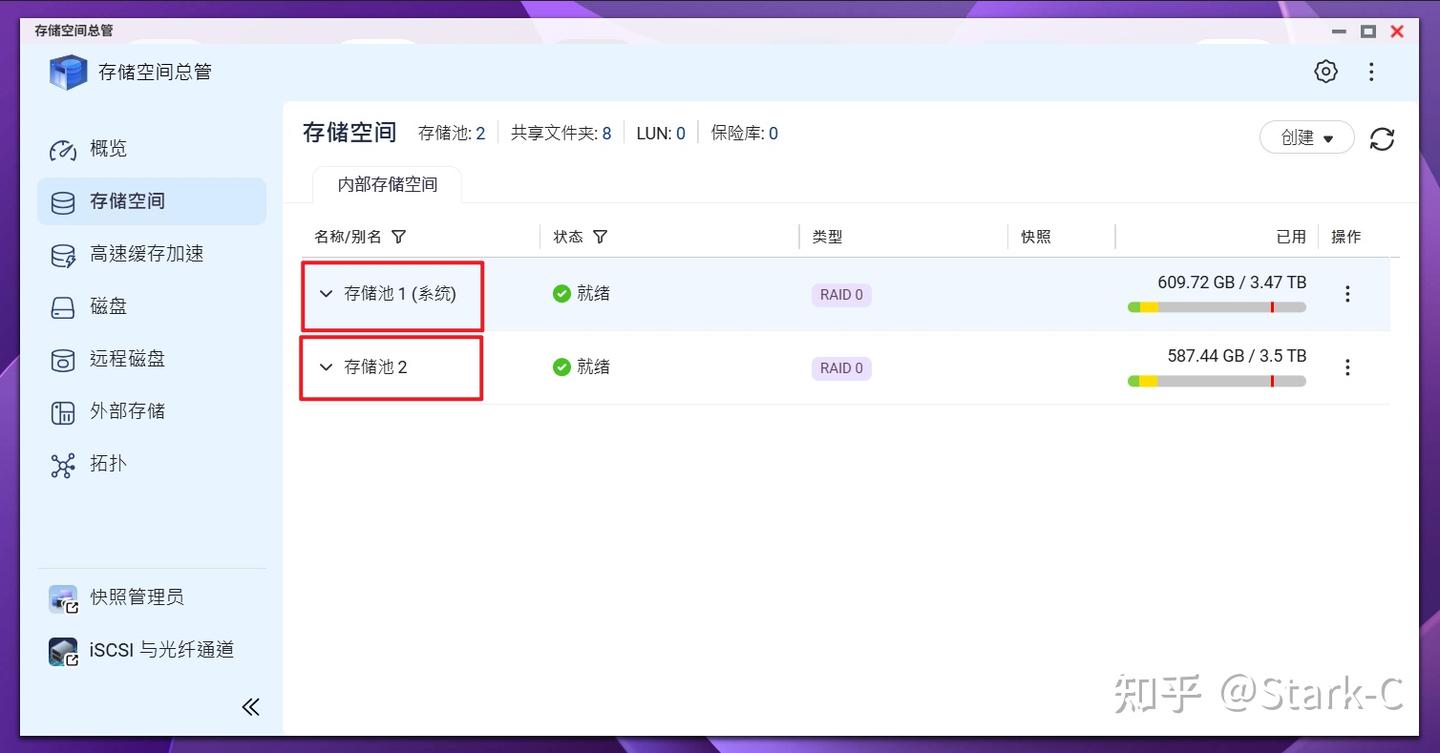Screen dimensions: 1440x753
Task: Open the 创建 dropdown button
Action: click(1307, 138)
